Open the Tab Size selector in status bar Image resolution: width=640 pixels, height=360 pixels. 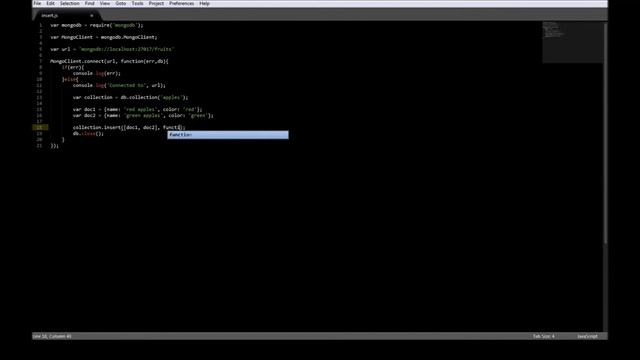544,336
